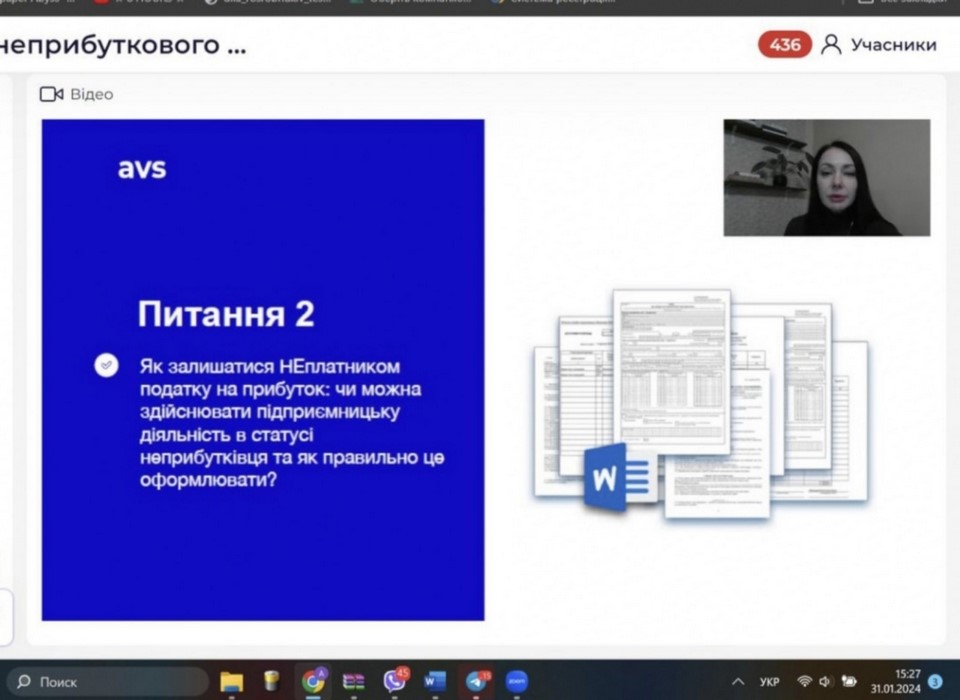Open the volume control in system tray
This screenshot has height=700, width=960.
[x=826, y=682]
